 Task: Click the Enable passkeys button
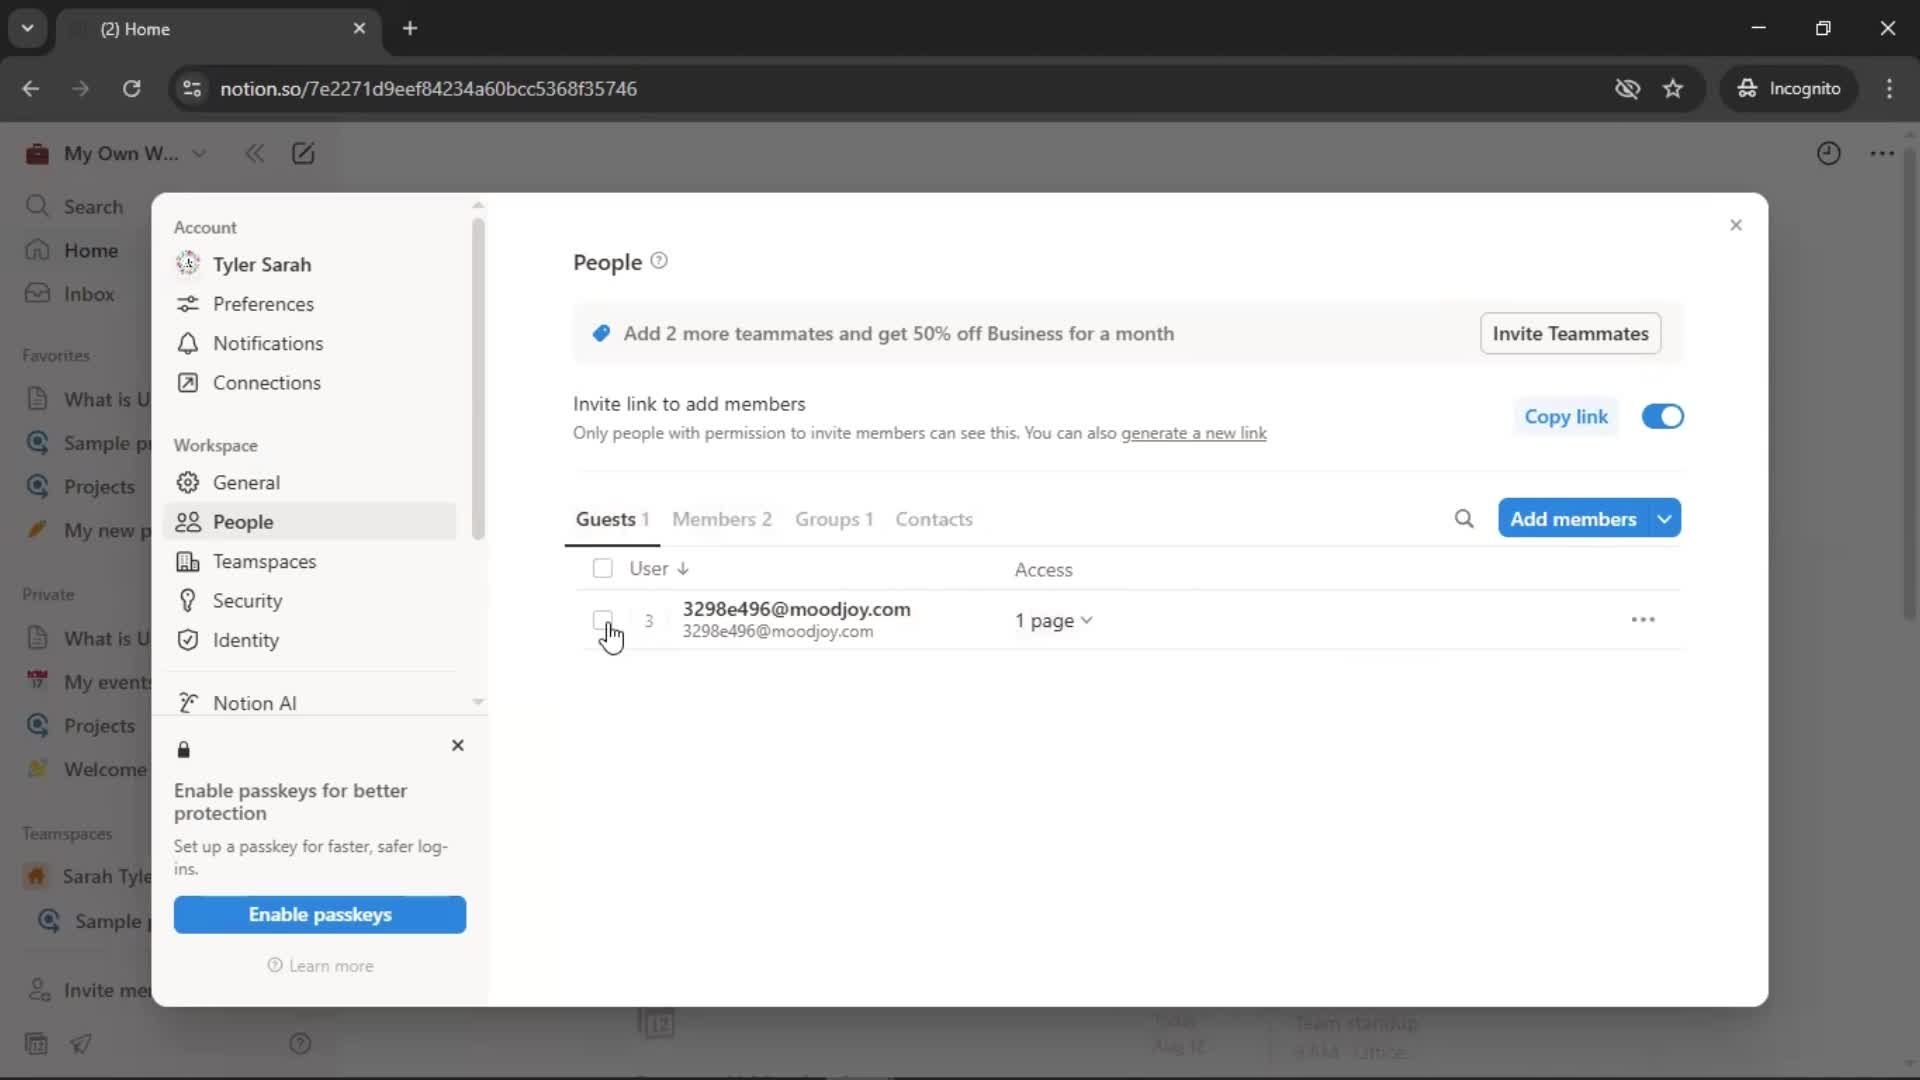point(320,915)
